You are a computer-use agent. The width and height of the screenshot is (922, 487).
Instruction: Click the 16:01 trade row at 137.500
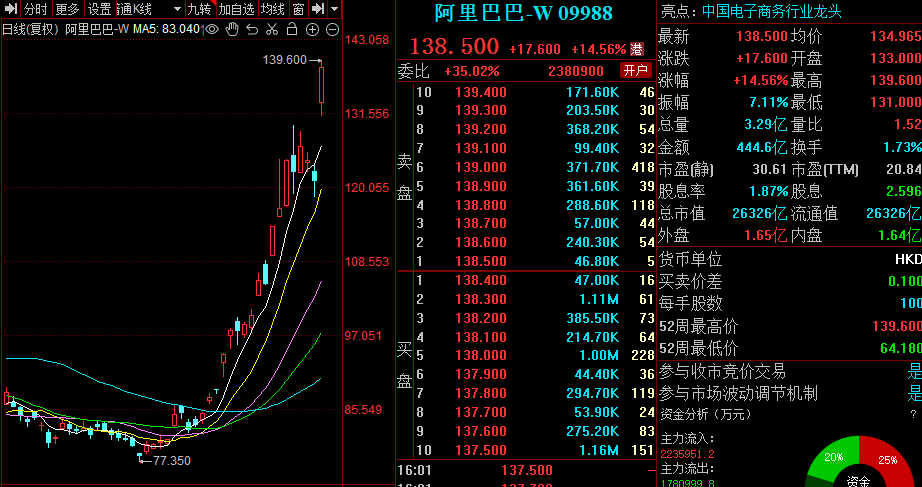click(x=525, y=470)
